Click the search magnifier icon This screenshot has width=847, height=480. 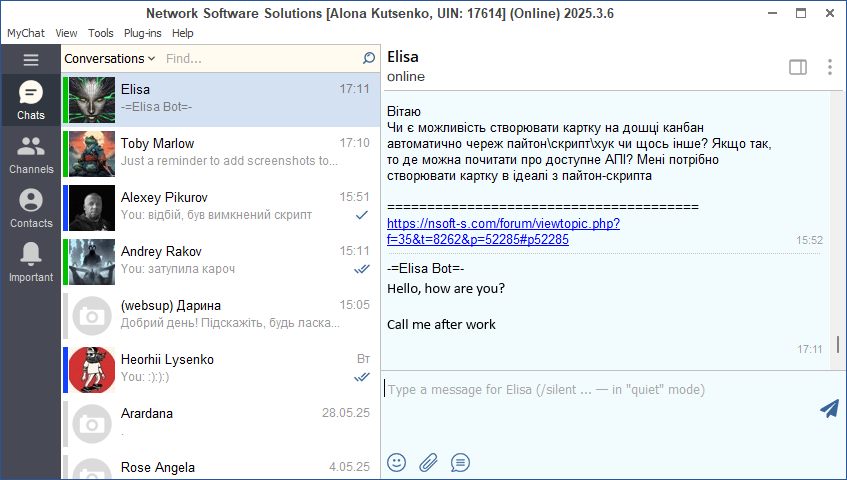tap(369, 59)
